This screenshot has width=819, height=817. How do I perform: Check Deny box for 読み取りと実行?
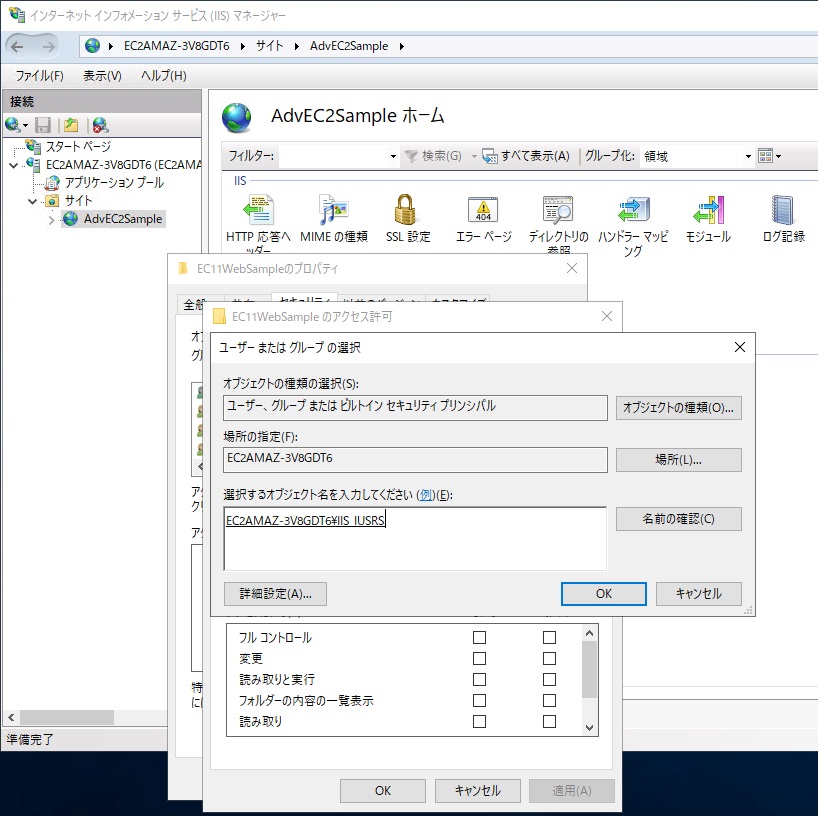(x=549, y=679)
